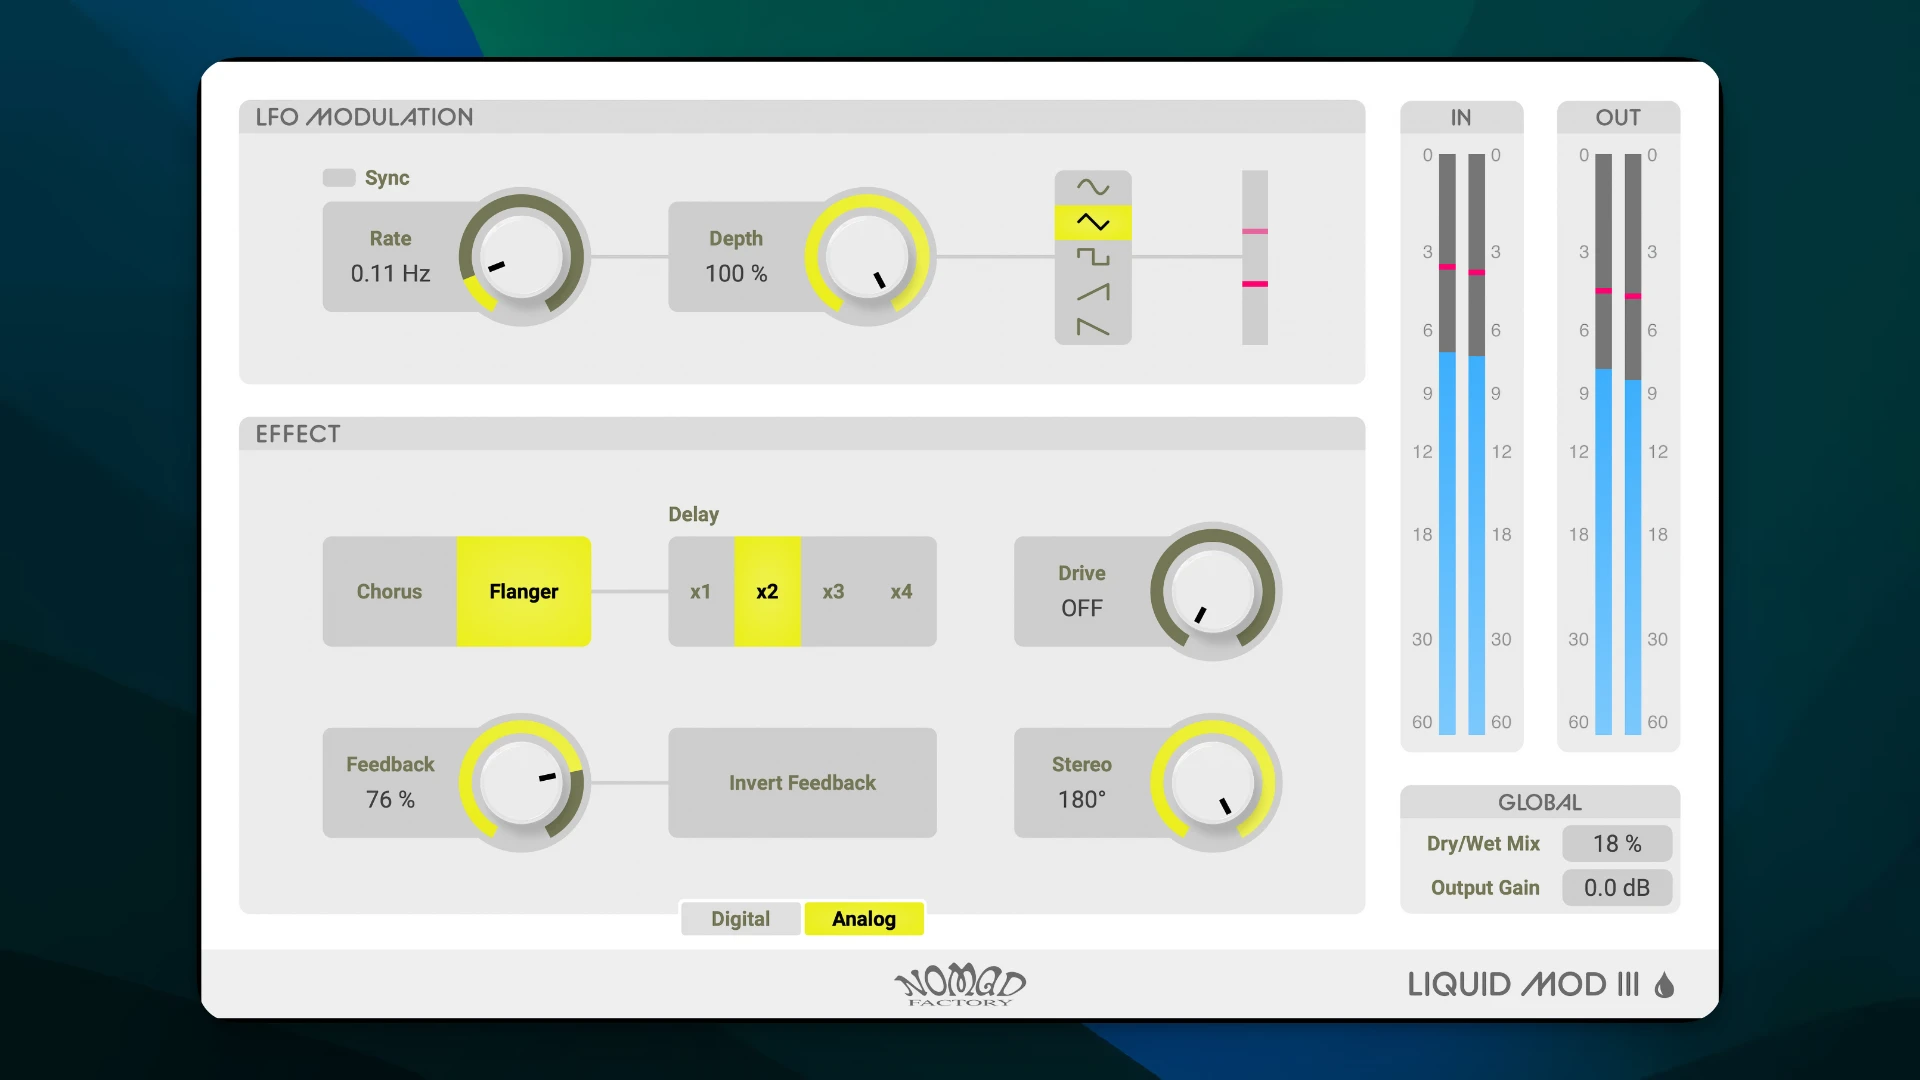Click the GLOBAL section header
The image size is (1920, 1080).
(1540, 802)
